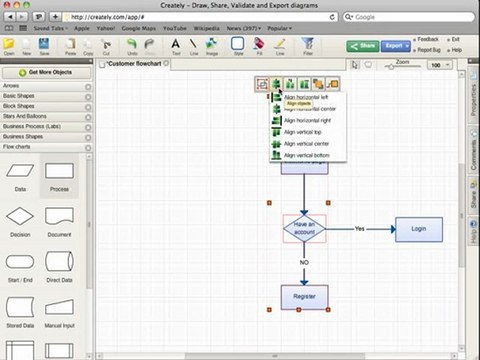Open the Feedback link
The image size is (480, 360).
coord(428,39)
